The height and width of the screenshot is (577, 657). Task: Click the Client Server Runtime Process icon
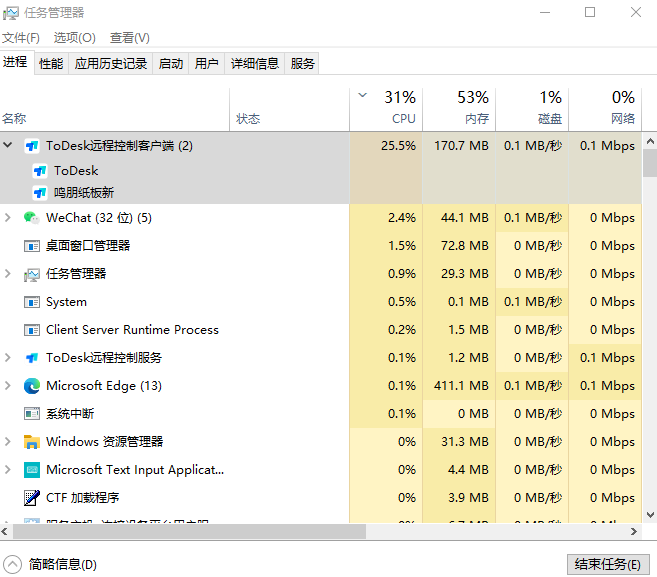pos(32,330)
